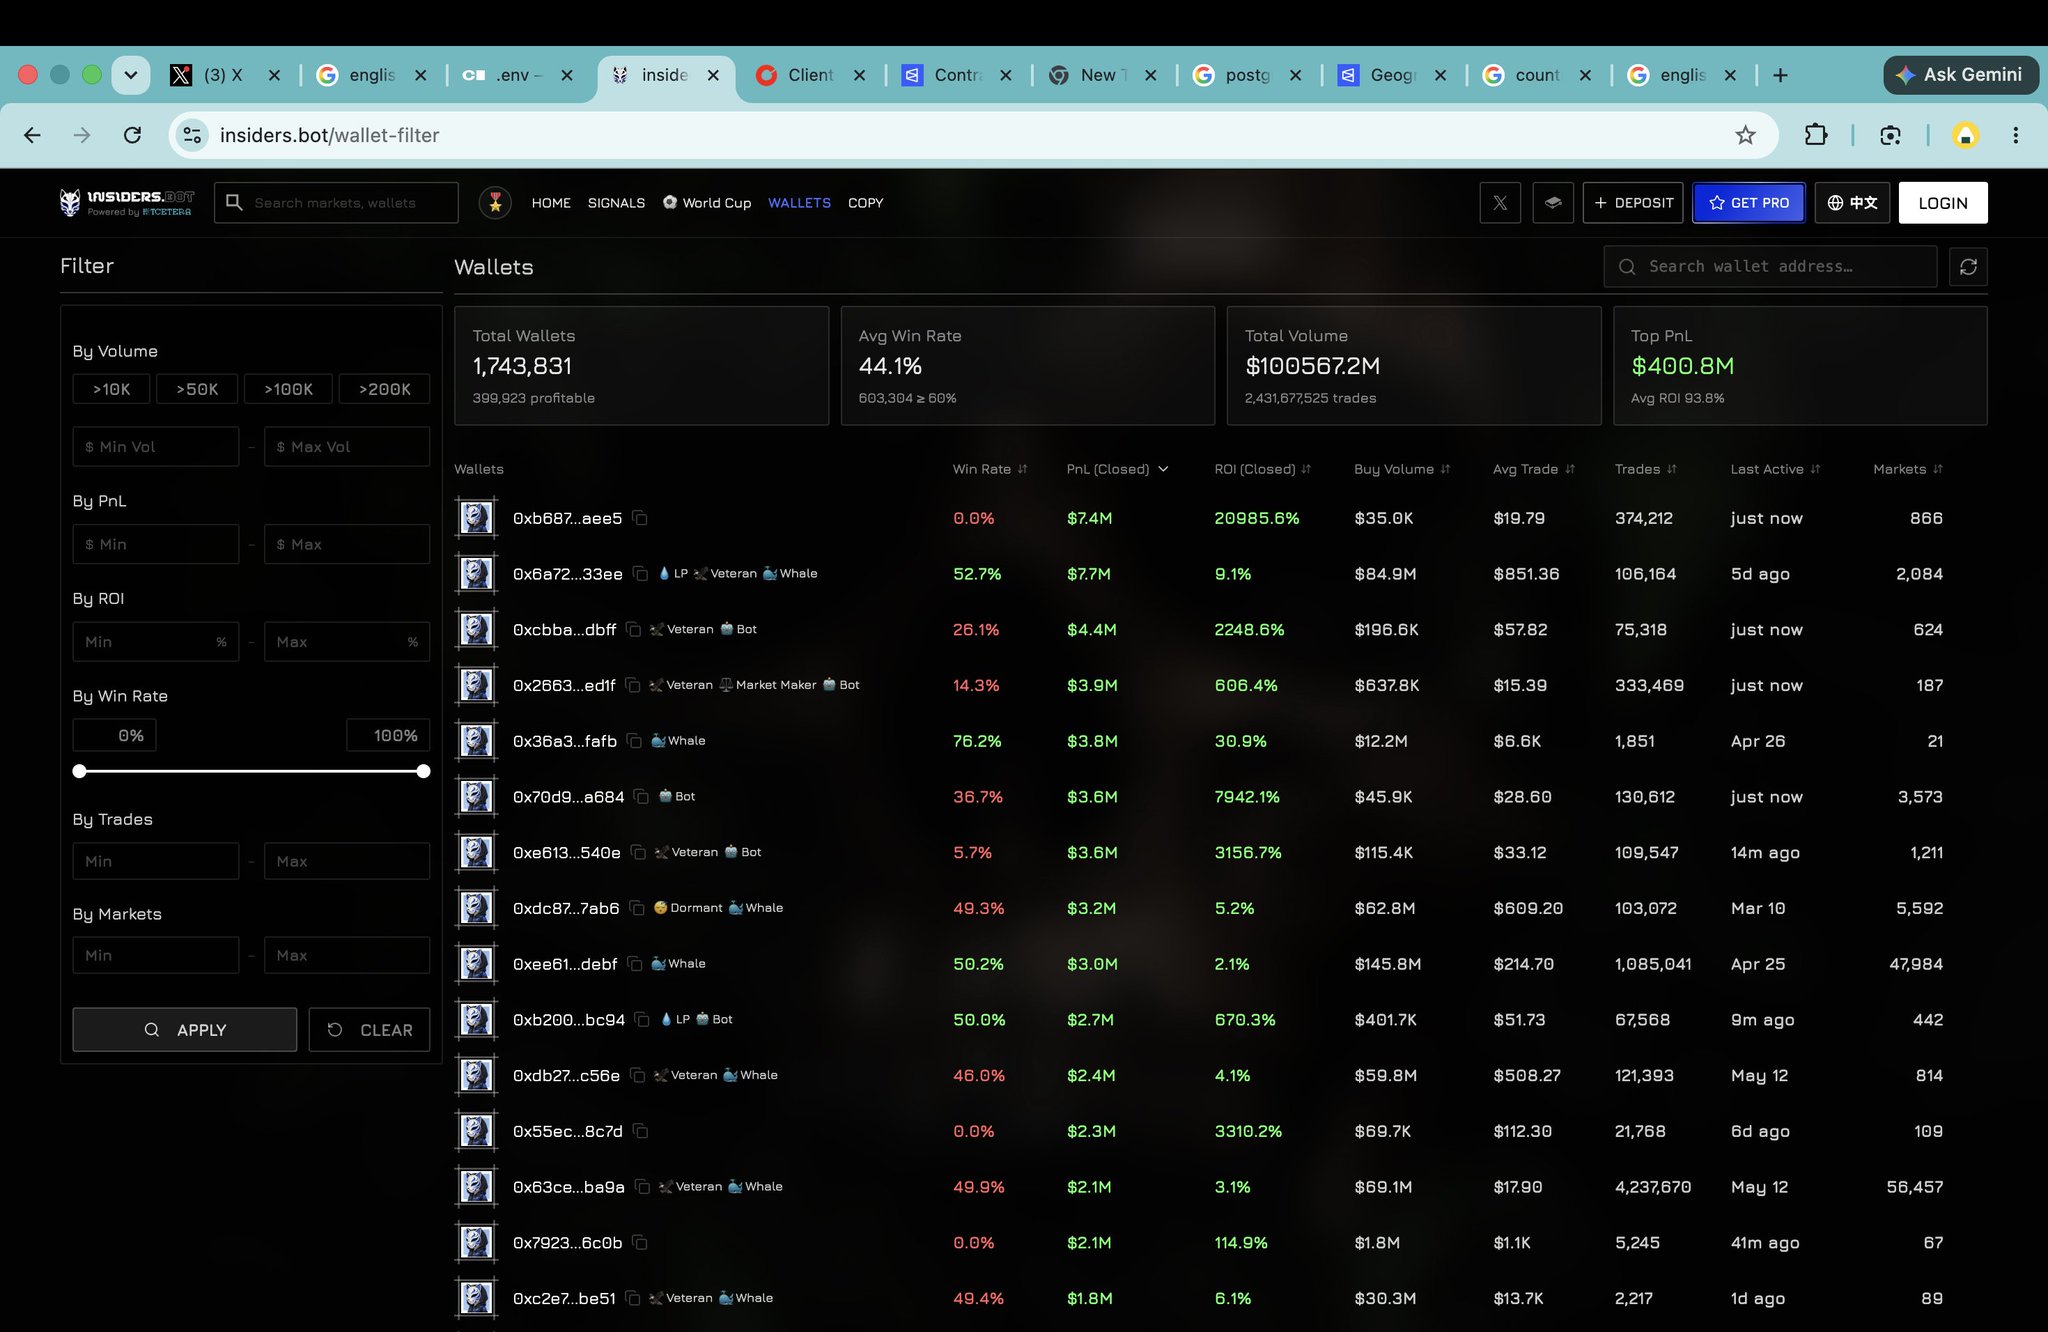Open Ask Gemini button
Image resolution: width=2048 pixels, height=1332 pixels.
pyautogui.click(x=1960, y=75)
